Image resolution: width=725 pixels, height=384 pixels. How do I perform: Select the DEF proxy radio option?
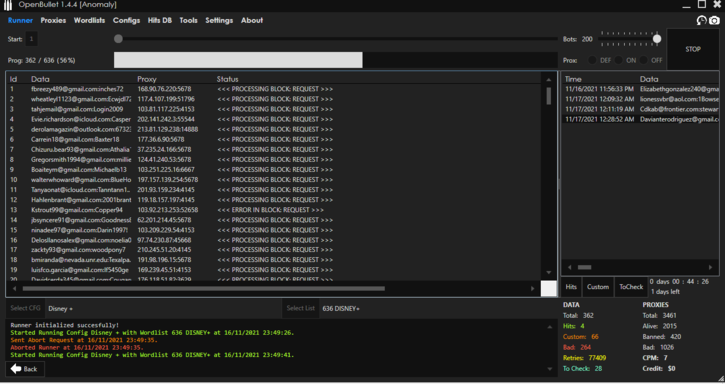click(x=592, y=60)
